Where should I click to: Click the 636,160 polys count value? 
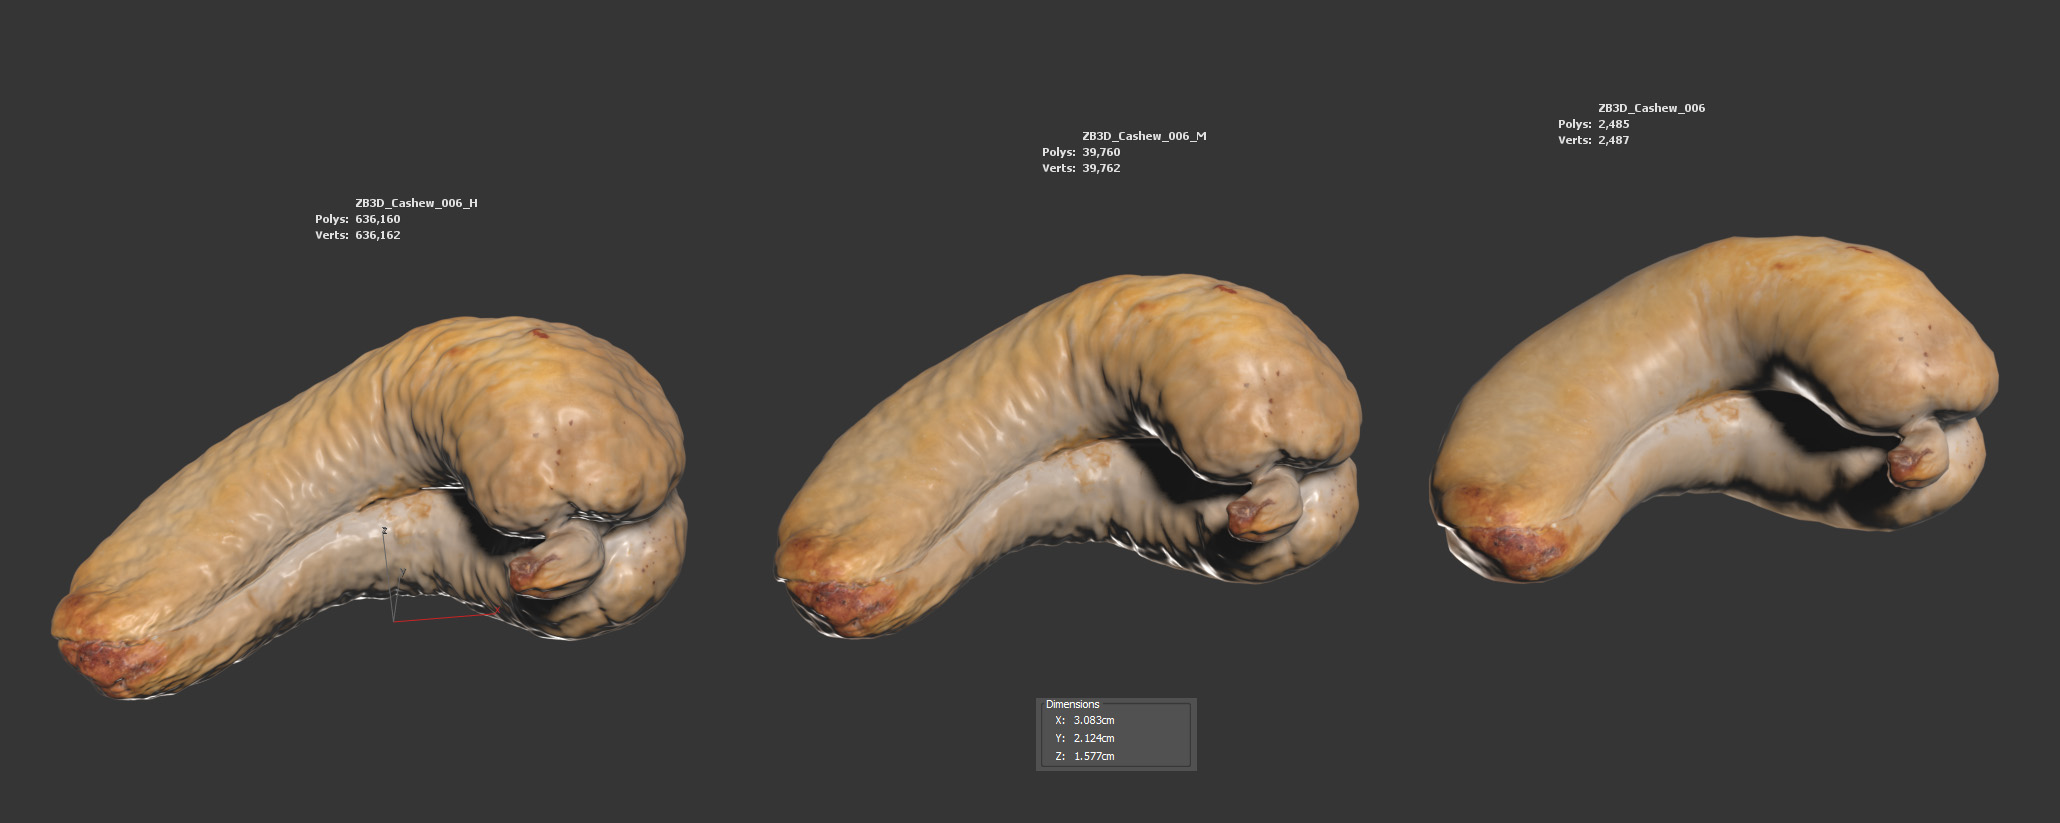pos(378,219)
